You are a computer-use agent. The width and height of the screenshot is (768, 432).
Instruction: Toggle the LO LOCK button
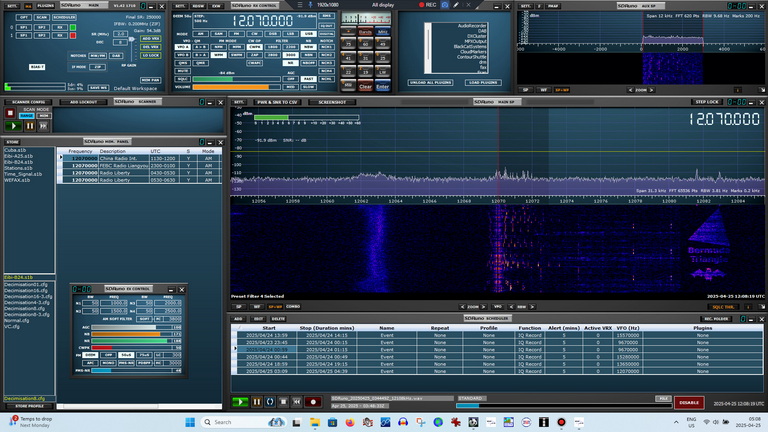[x=150, y=57]
